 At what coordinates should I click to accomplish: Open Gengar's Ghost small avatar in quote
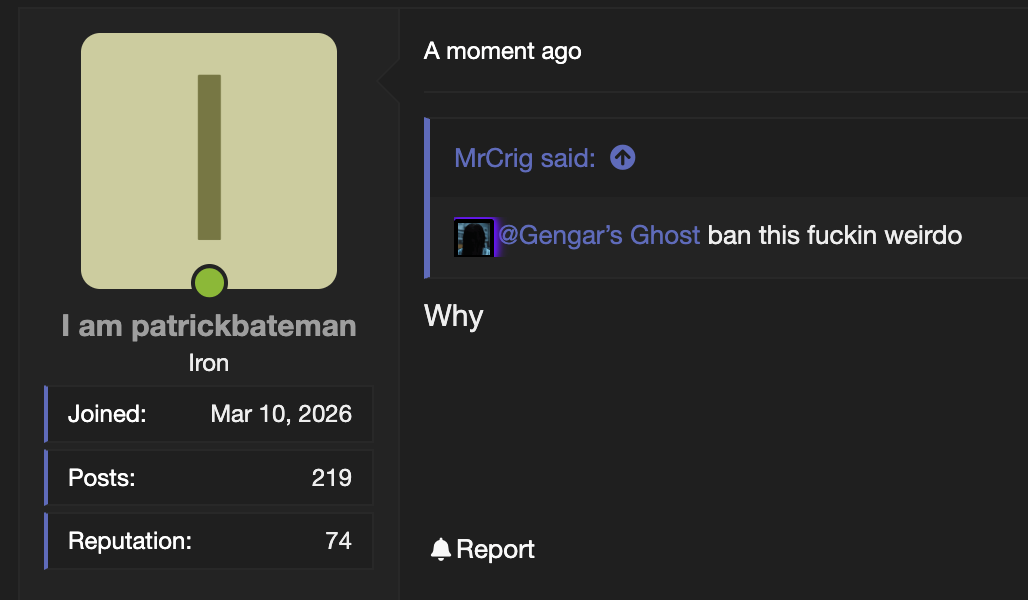[474, 237]
